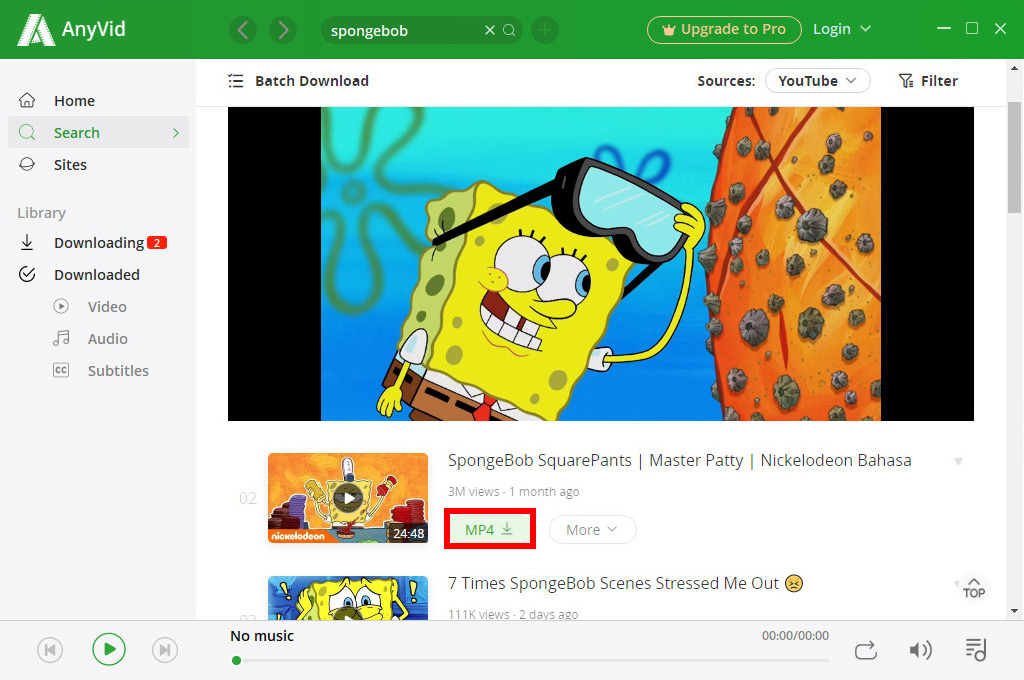Open 7 Times SpongeBob Scenes thumbnail
Screen dimensions: 1024x680
coord(348,598)
